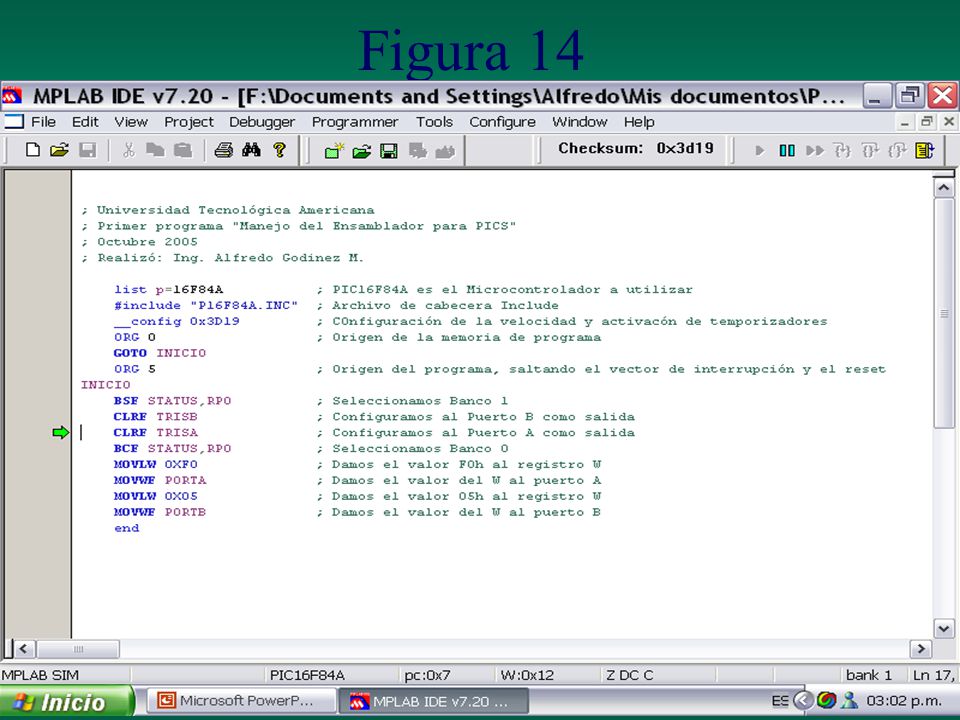Click the Animate double-arrow icon
This screenshot has width=960, height=720.
click(x=815, y=150)
